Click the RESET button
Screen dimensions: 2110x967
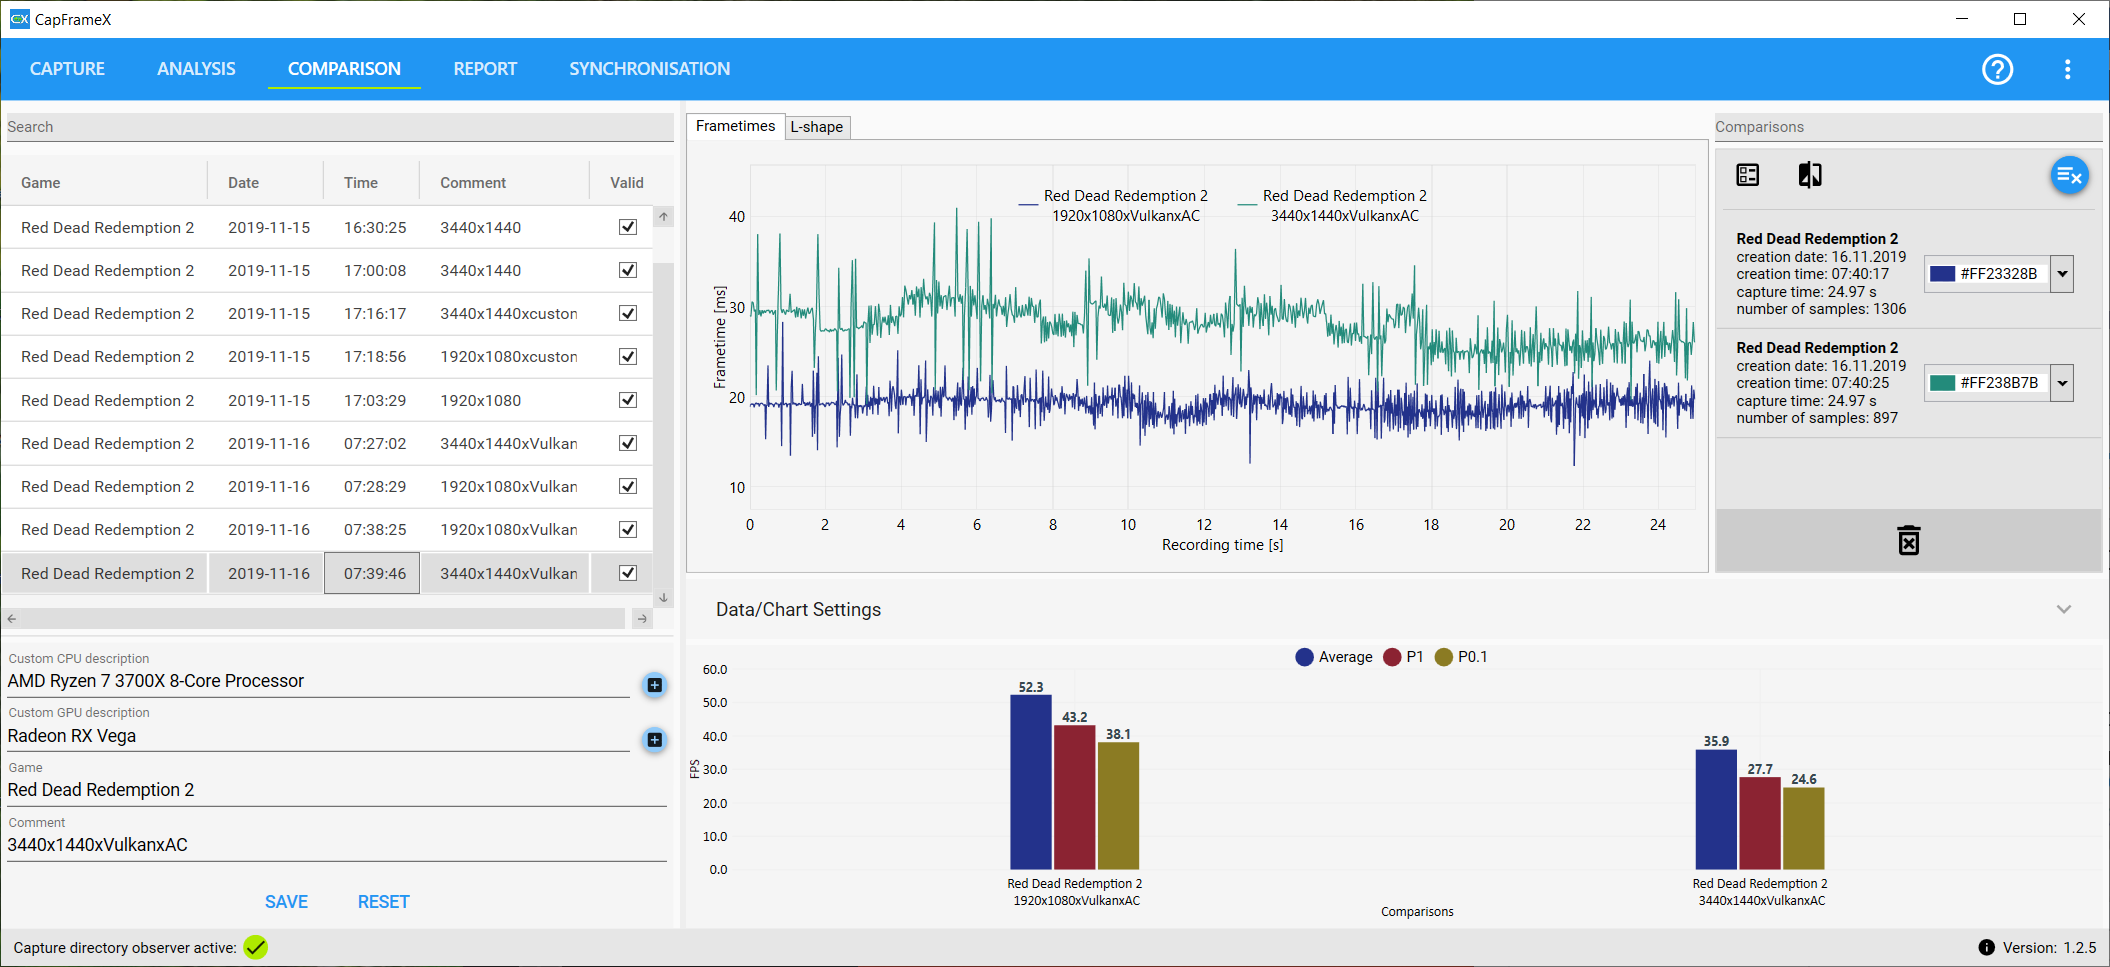click(383, 902)
